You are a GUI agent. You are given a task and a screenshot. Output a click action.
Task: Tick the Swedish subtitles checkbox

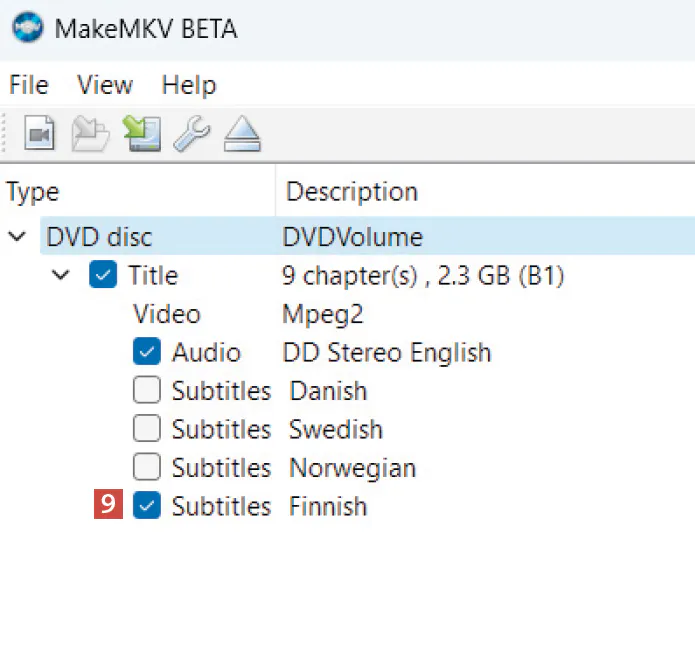tap(146, 429)
